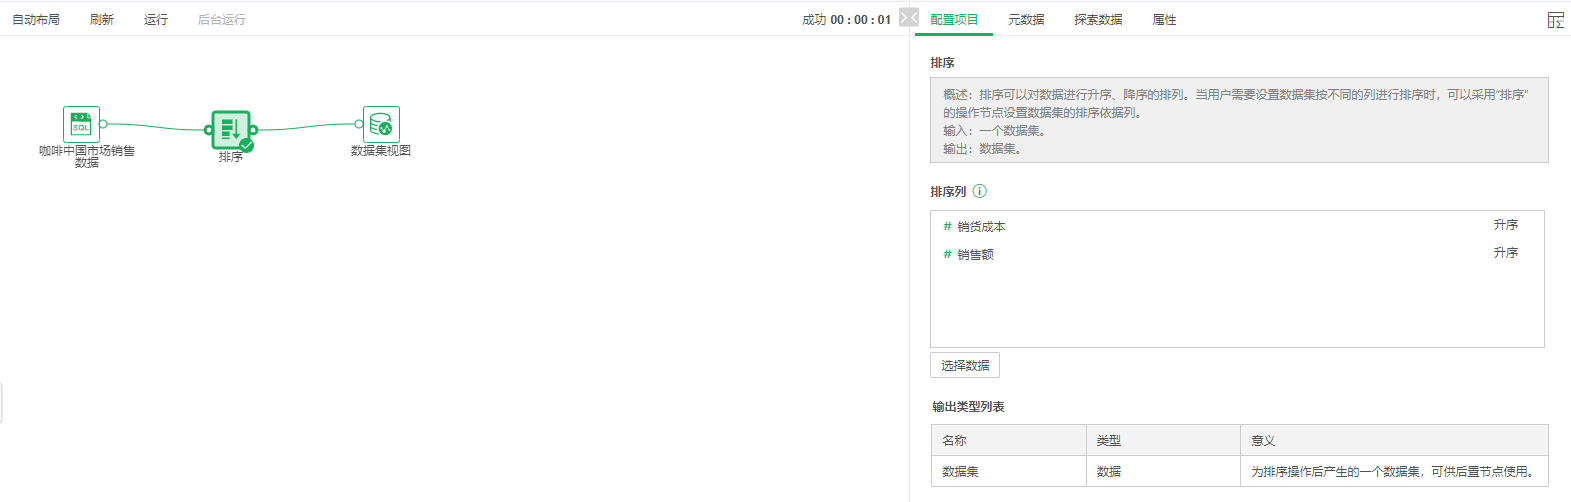Screen dimensions: 1571x502
Task: Expand the left edge side panel handle
Action: (2, 403)
